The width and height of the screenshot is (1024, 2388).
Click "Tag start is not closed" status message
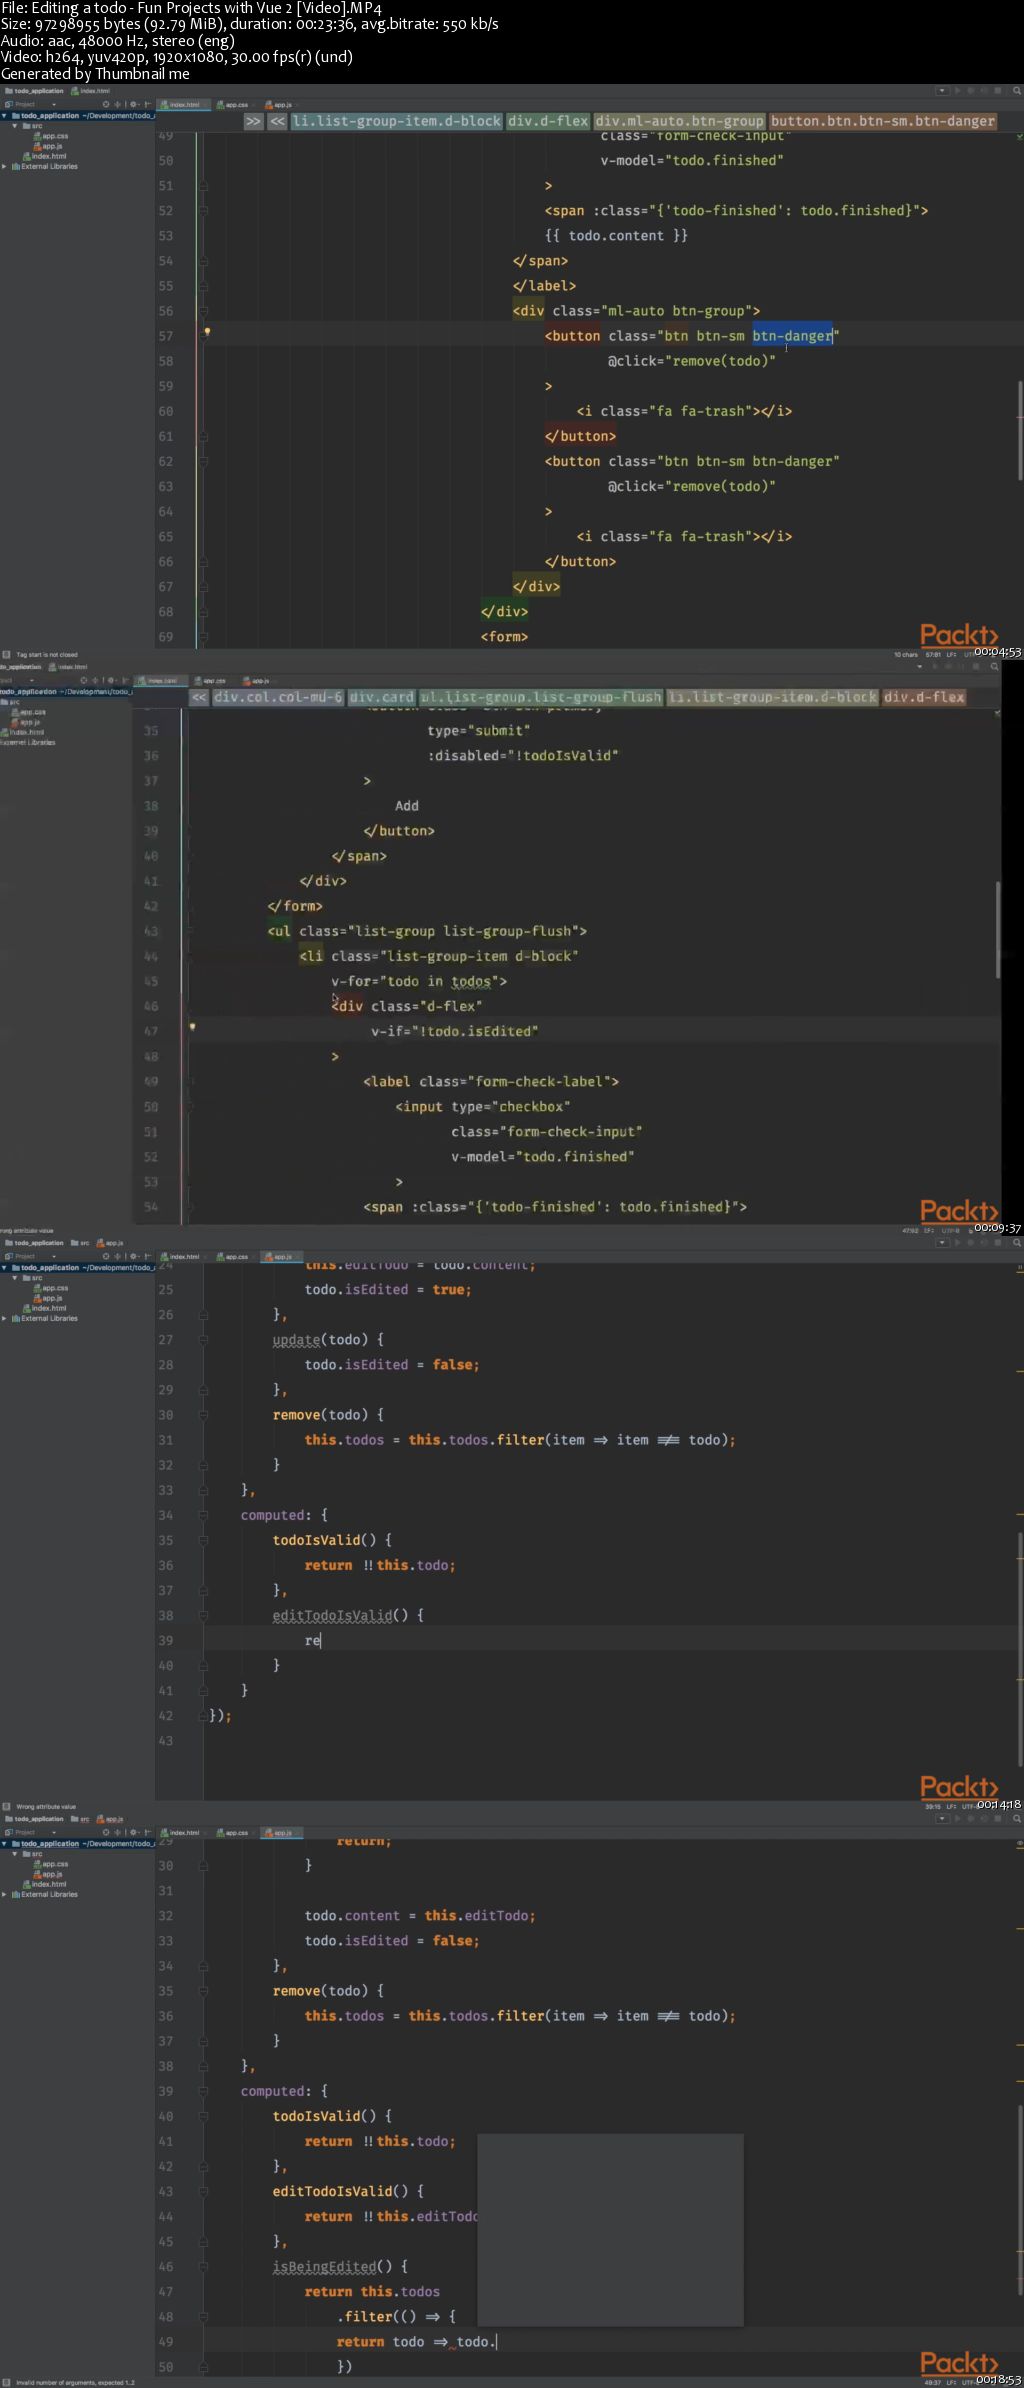[x=46, y=655]
